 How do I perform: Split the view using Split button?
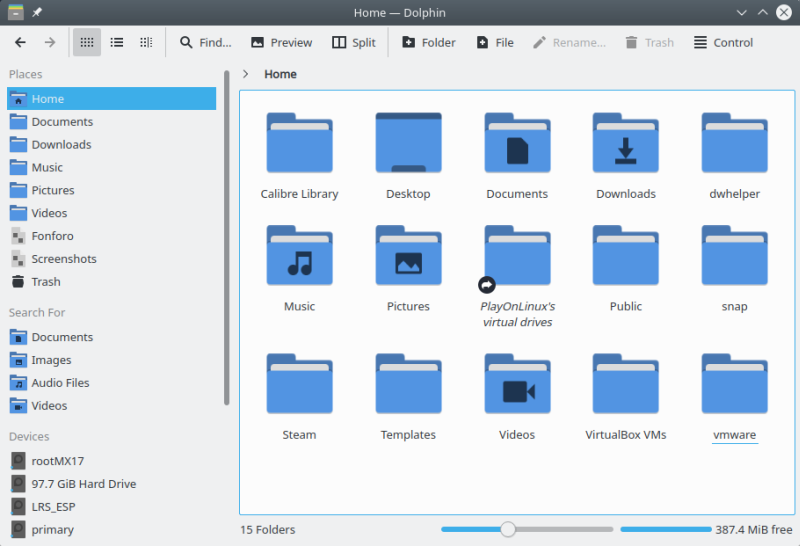tap(354, 43)
